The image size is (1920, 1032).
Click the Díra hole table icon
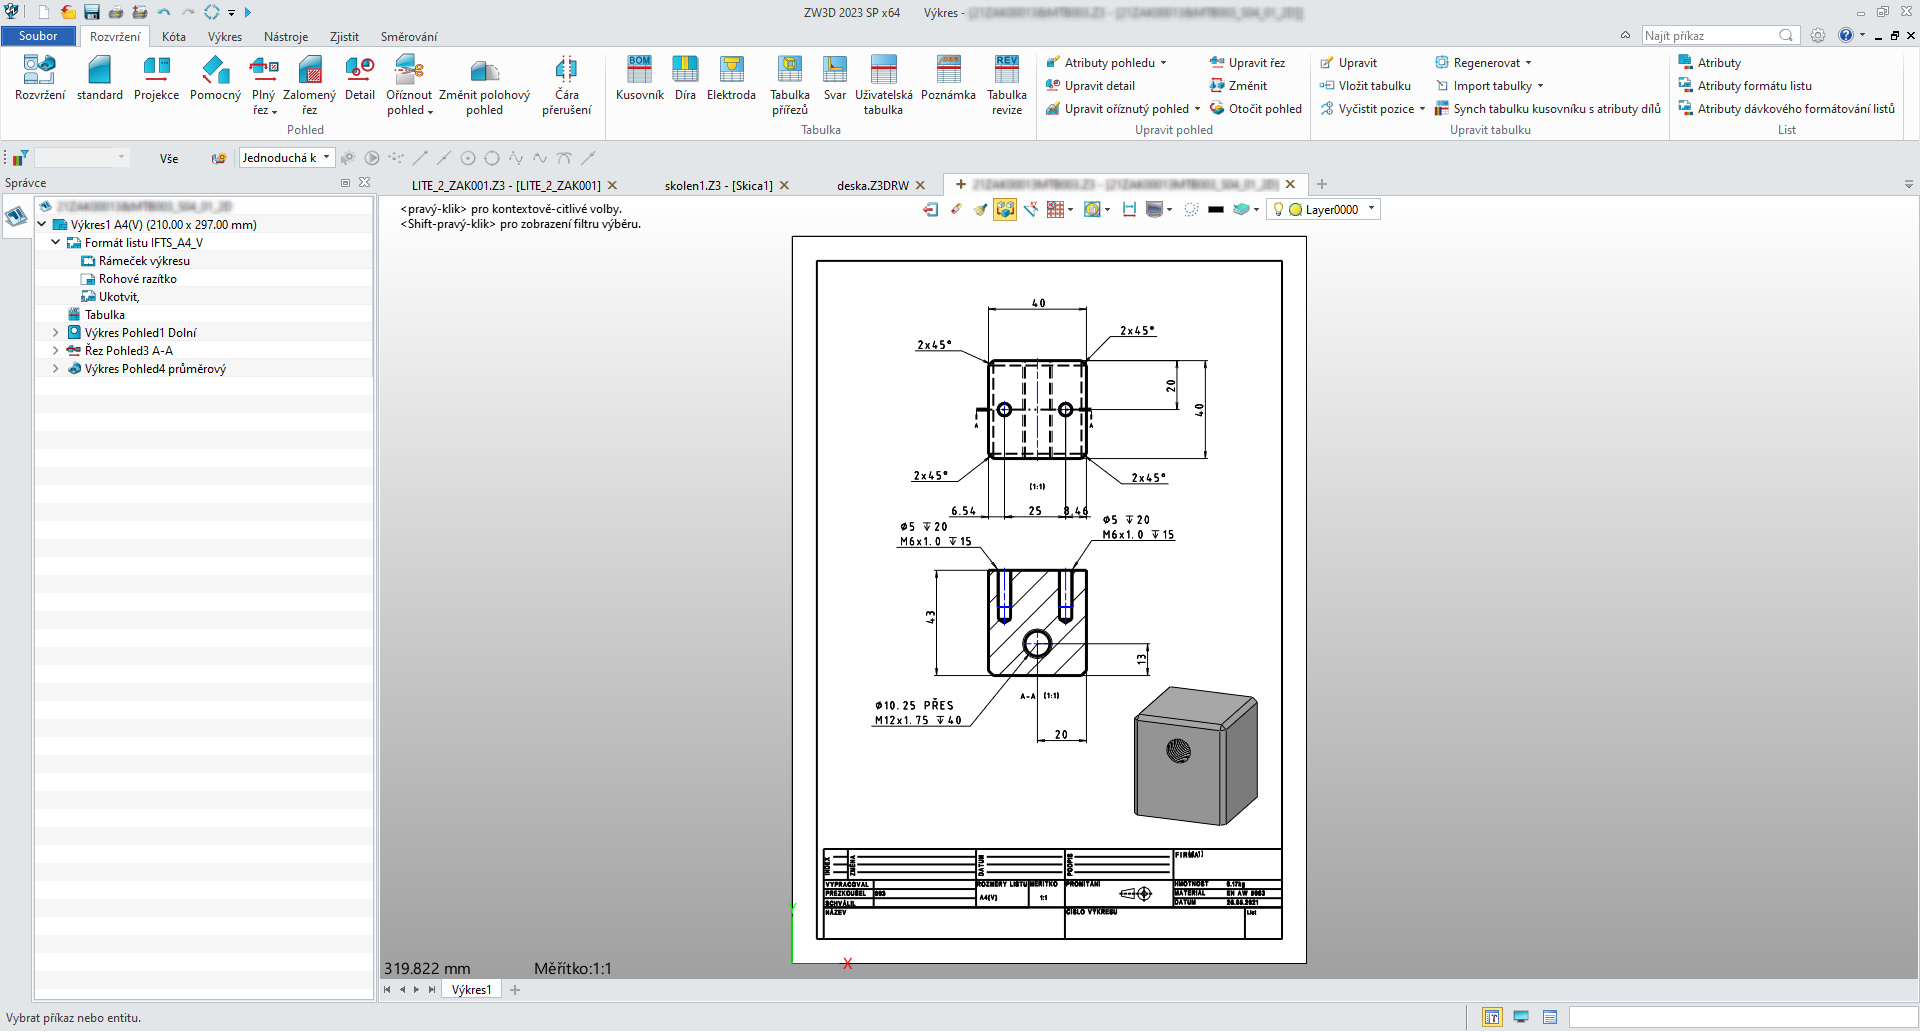(x=685, y=79)
